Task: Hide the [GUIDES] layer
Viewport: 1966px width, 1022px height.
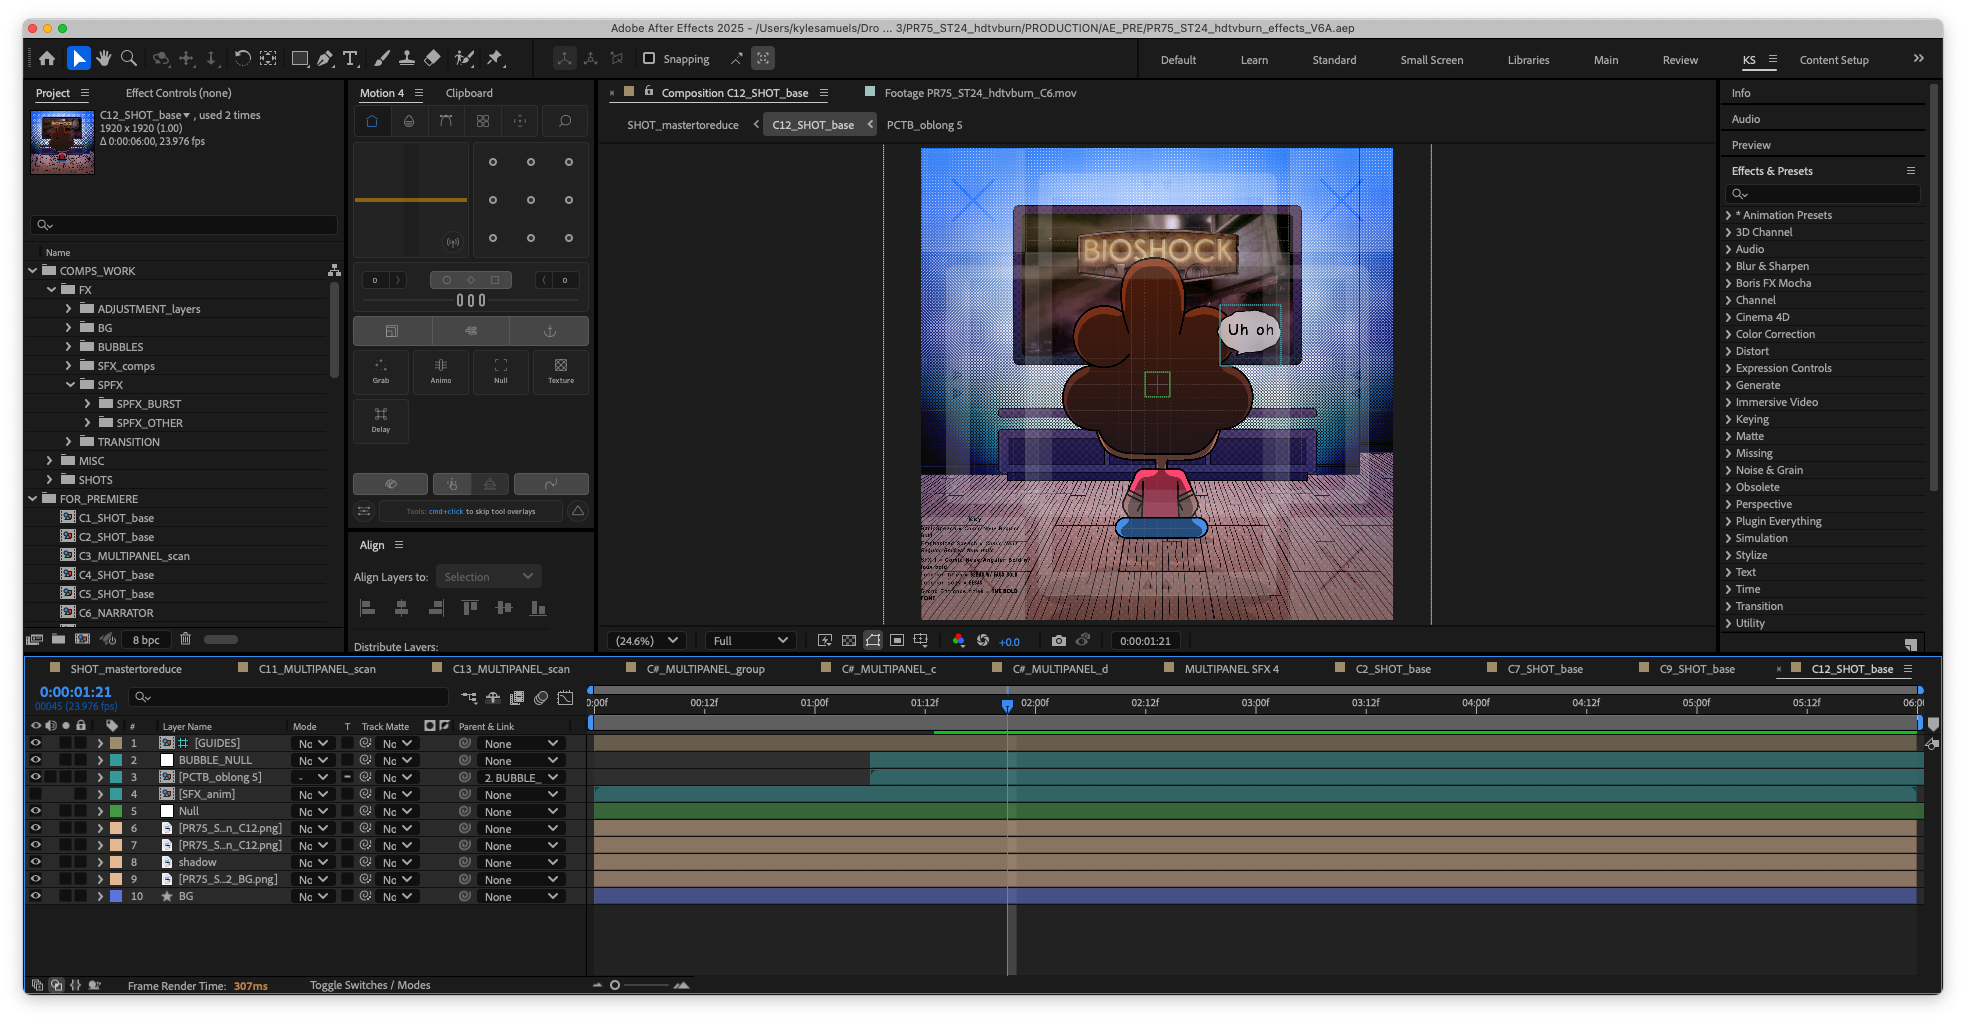Action: click(36, 743)
